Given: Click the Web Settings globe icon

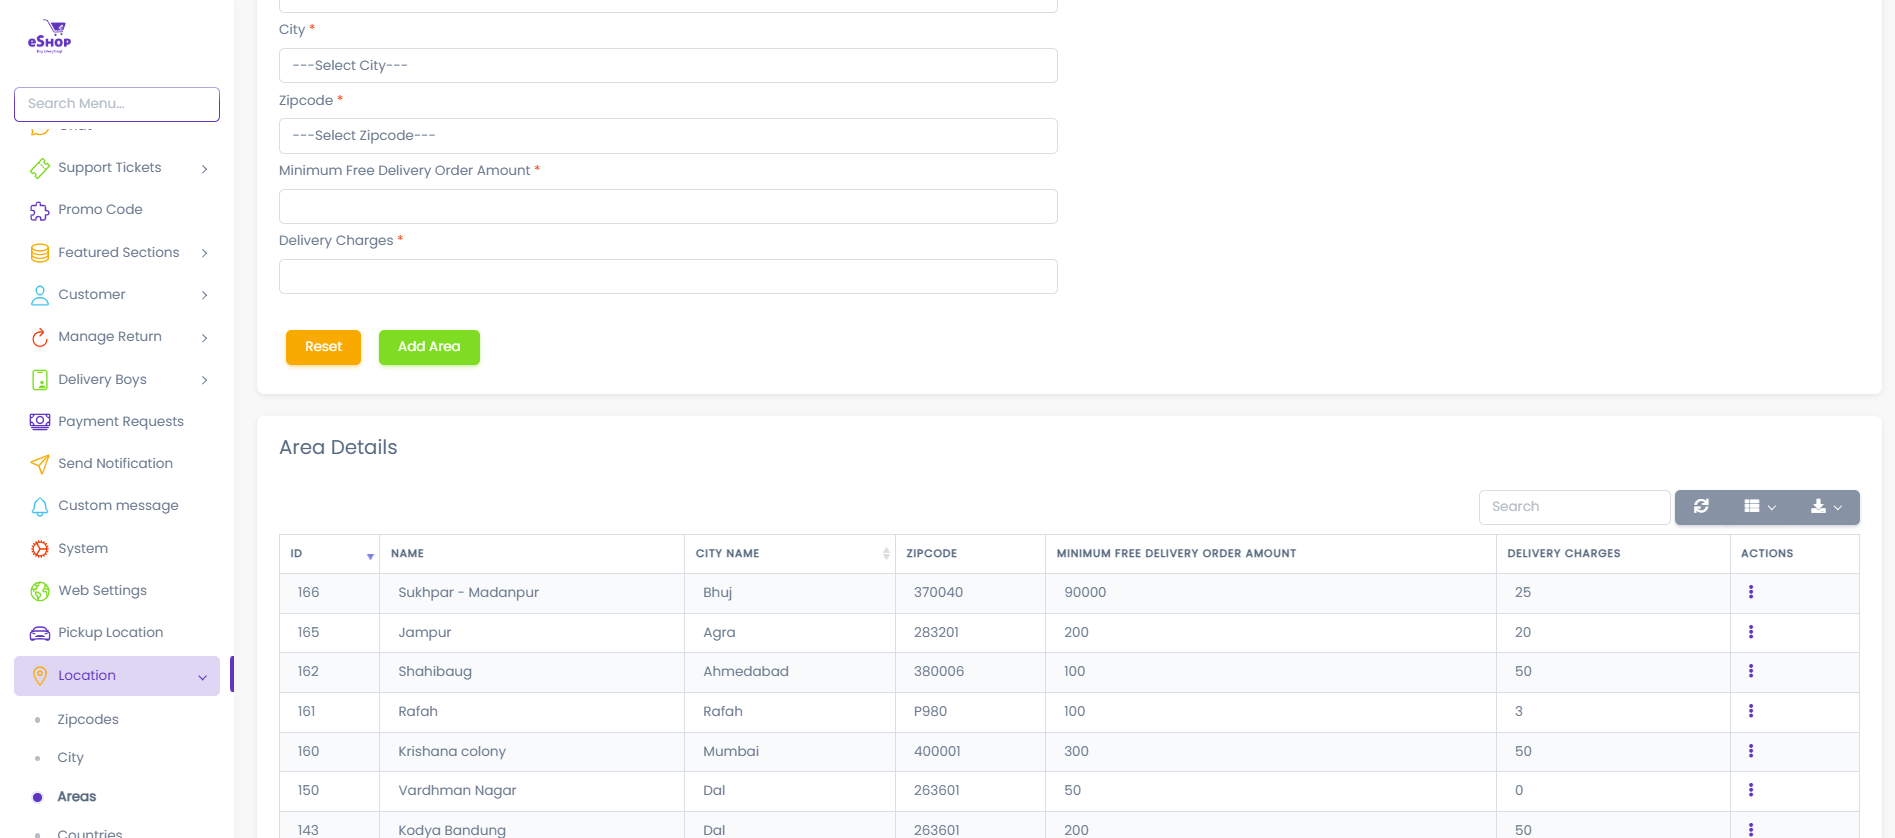Looking at the screenshot, I should point(40,591).
